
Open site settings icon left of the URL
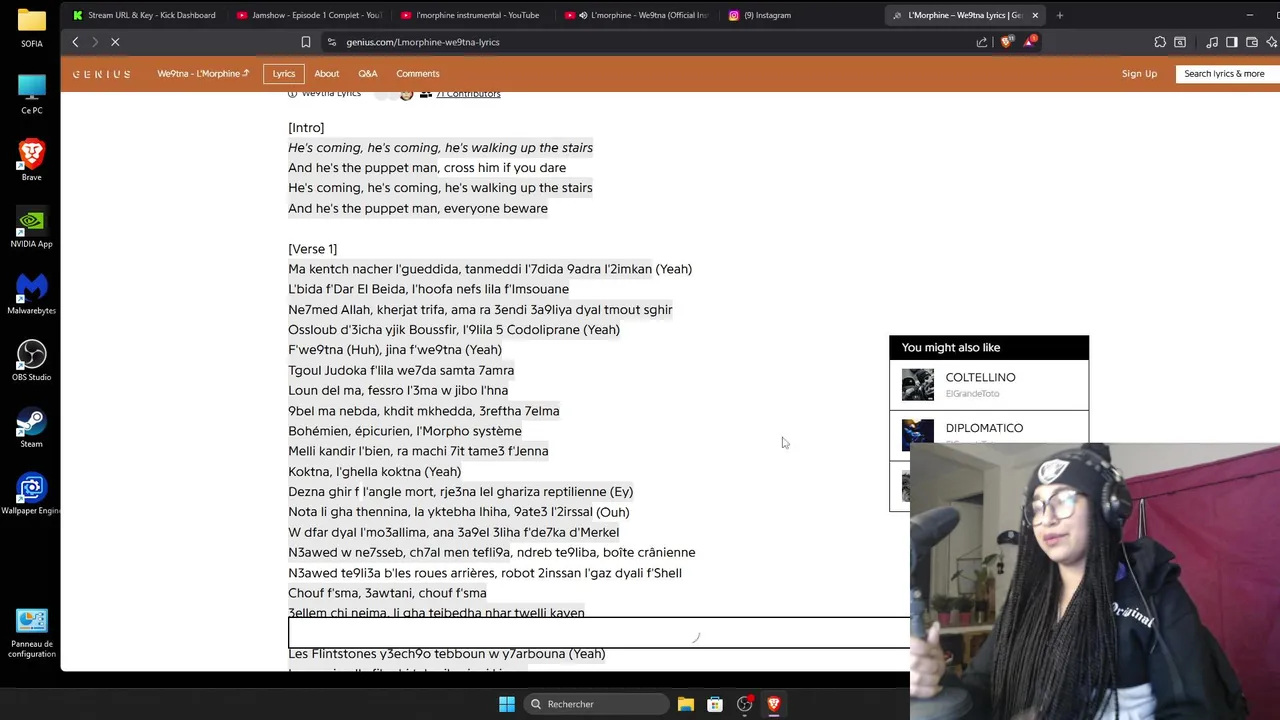pyautogui.click(x=332, y=42)
